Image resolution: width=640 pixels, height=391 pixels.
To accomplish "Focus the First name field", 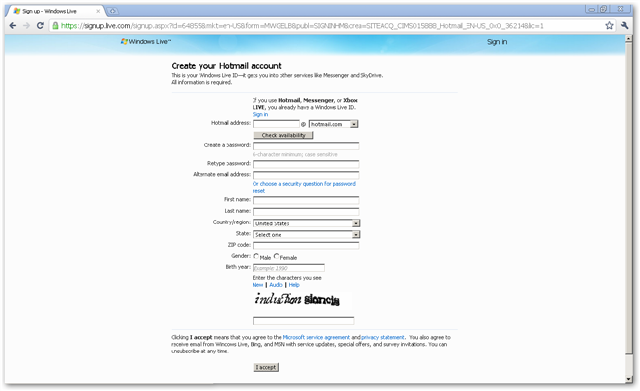I will click(306, 200).
